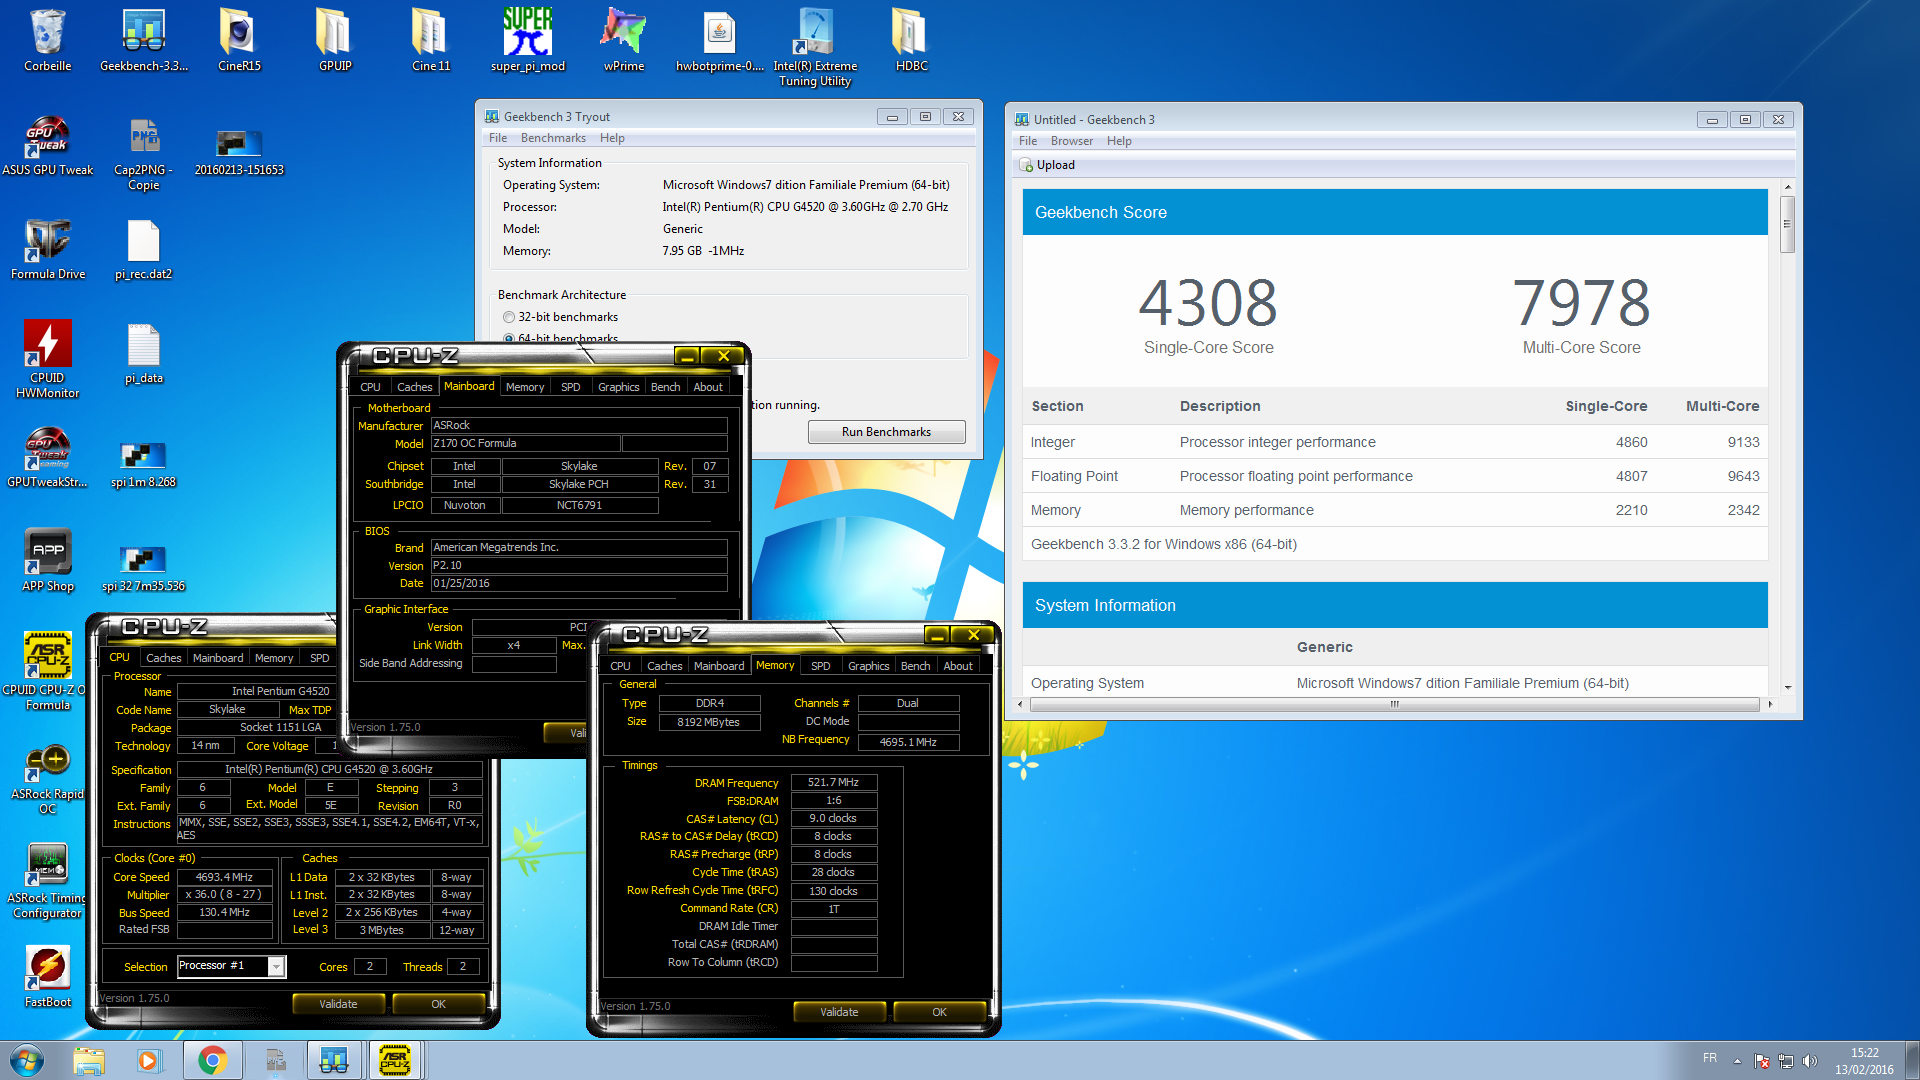This screenshot has height=1080, width=1920.
Task: Switch to Graphics tab in CPU-Z timings window
Action: pyautogui.click(x=868, y=666)
